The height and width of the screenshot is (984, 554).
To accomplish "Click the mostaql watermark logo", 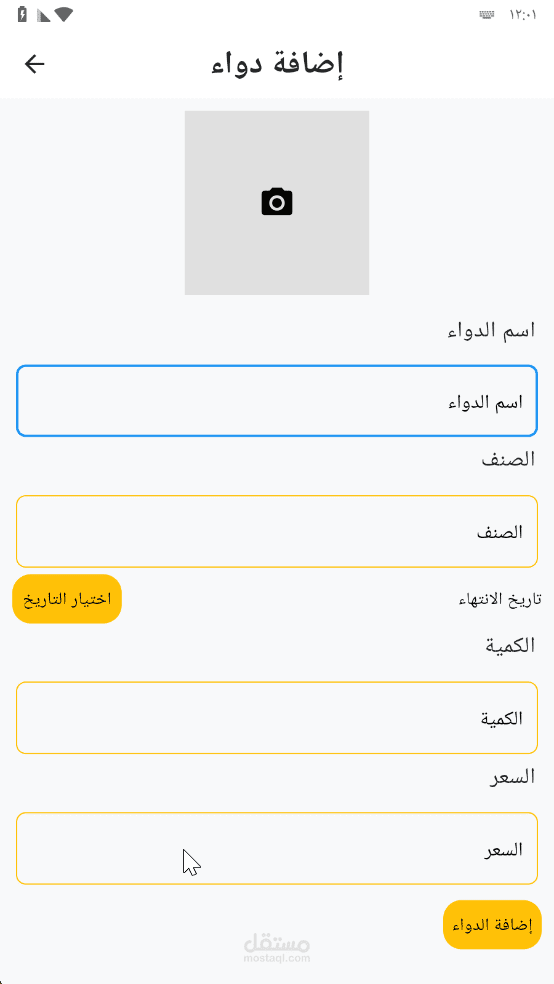I will pos(277,948).
